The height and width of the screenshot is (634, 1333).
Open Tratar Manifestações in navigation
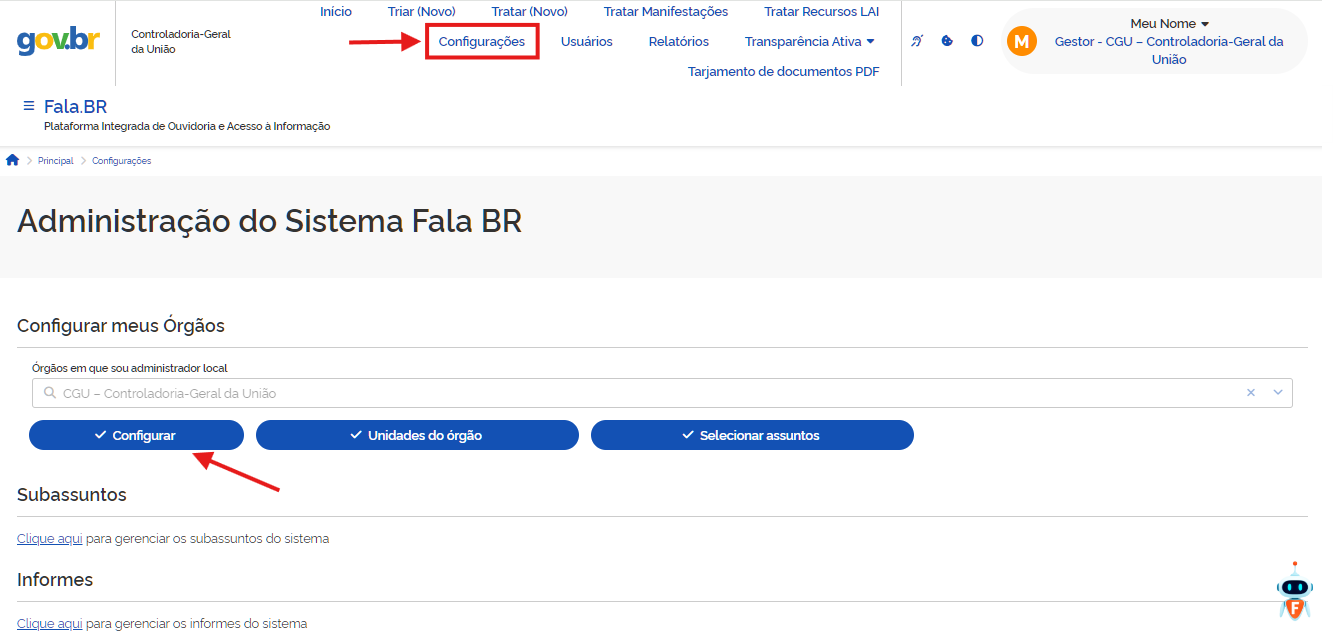(666, 12)
